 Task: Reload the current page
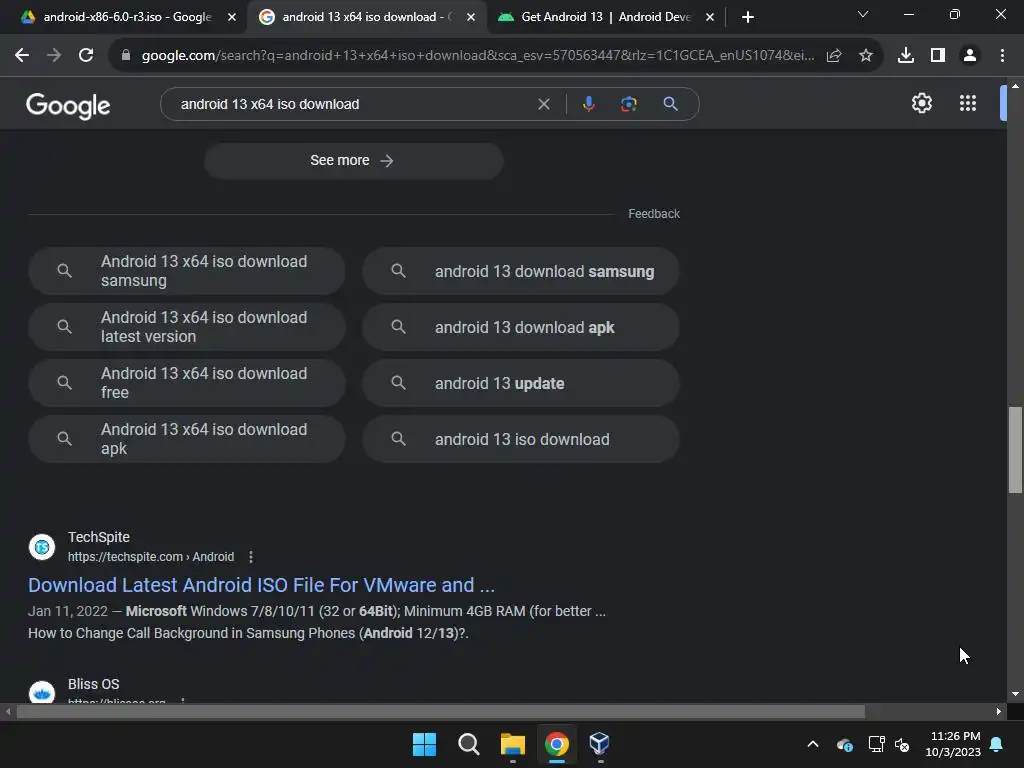coord(86,56)
